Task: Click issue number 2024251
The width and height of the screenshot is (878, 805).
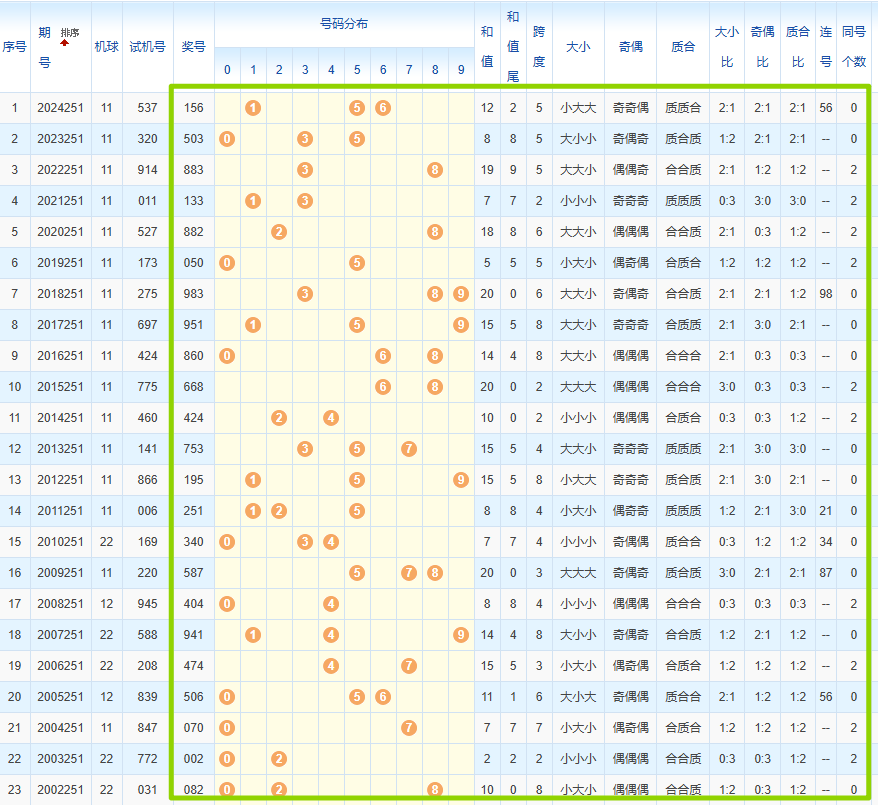Action: tap(60, 108)
